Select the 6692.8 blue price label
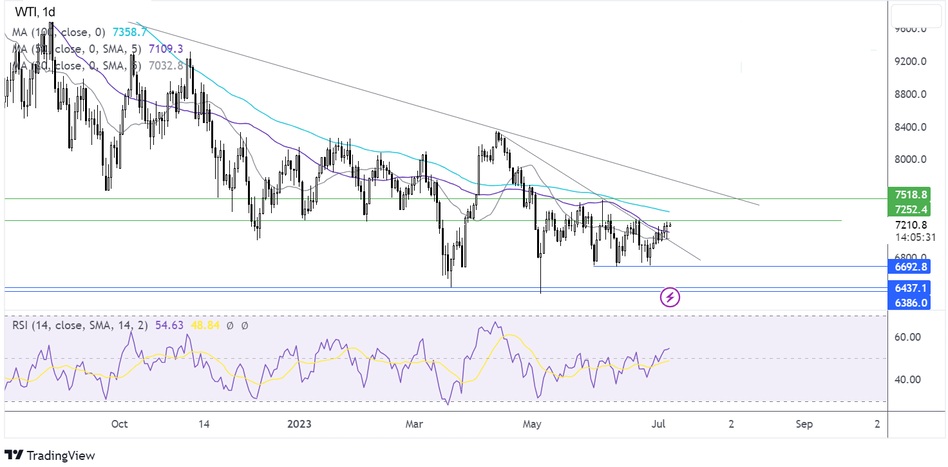Viewport: 948px width, 467px height. (x=911, y=267)
